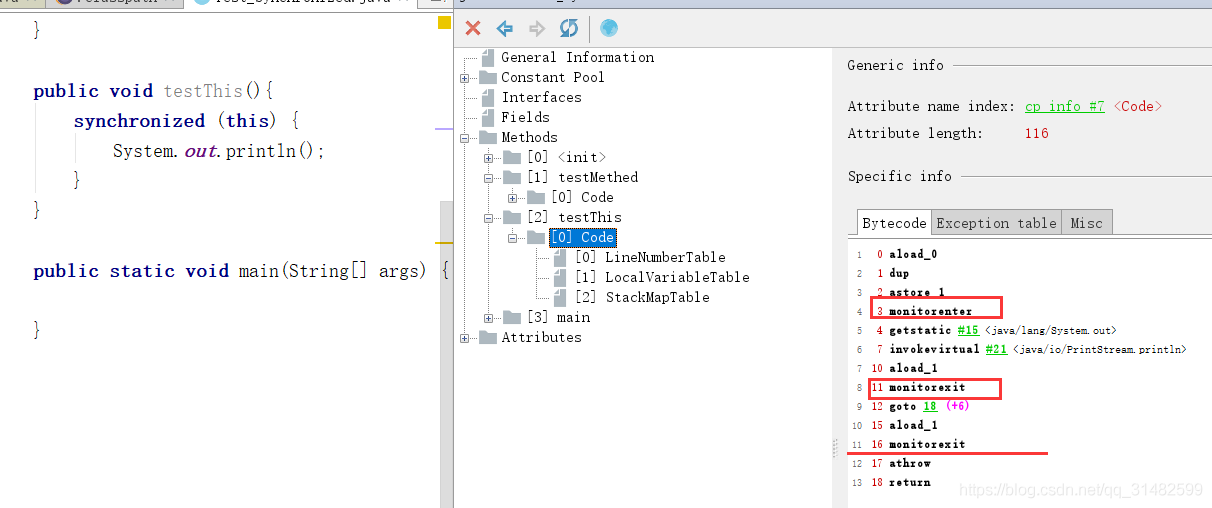Expand the [0] <init> method node

[x=489, y=158]
